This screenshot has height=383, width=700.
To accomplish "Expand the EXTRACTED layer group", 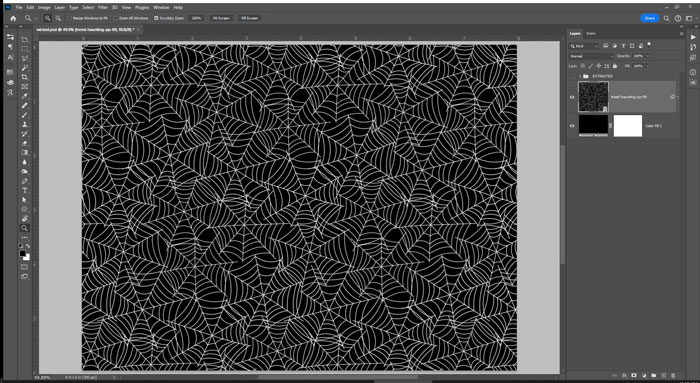I will click(x=579, y=76).
